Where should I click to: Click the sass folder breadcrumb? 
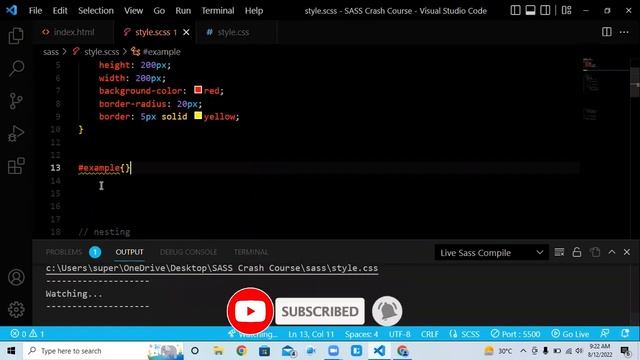pos(51,52)
